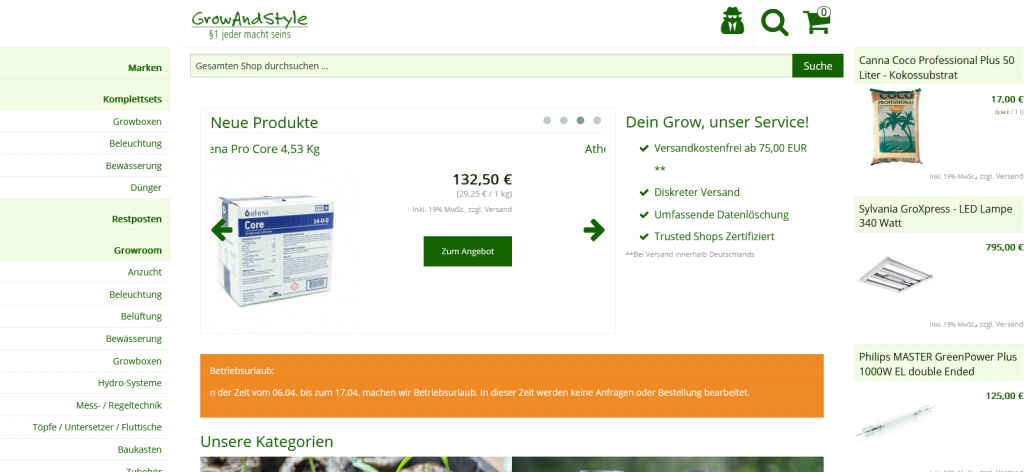Select the second carousel dot indicator
This screenshot has width=1024, height=472.
point(564,120)
